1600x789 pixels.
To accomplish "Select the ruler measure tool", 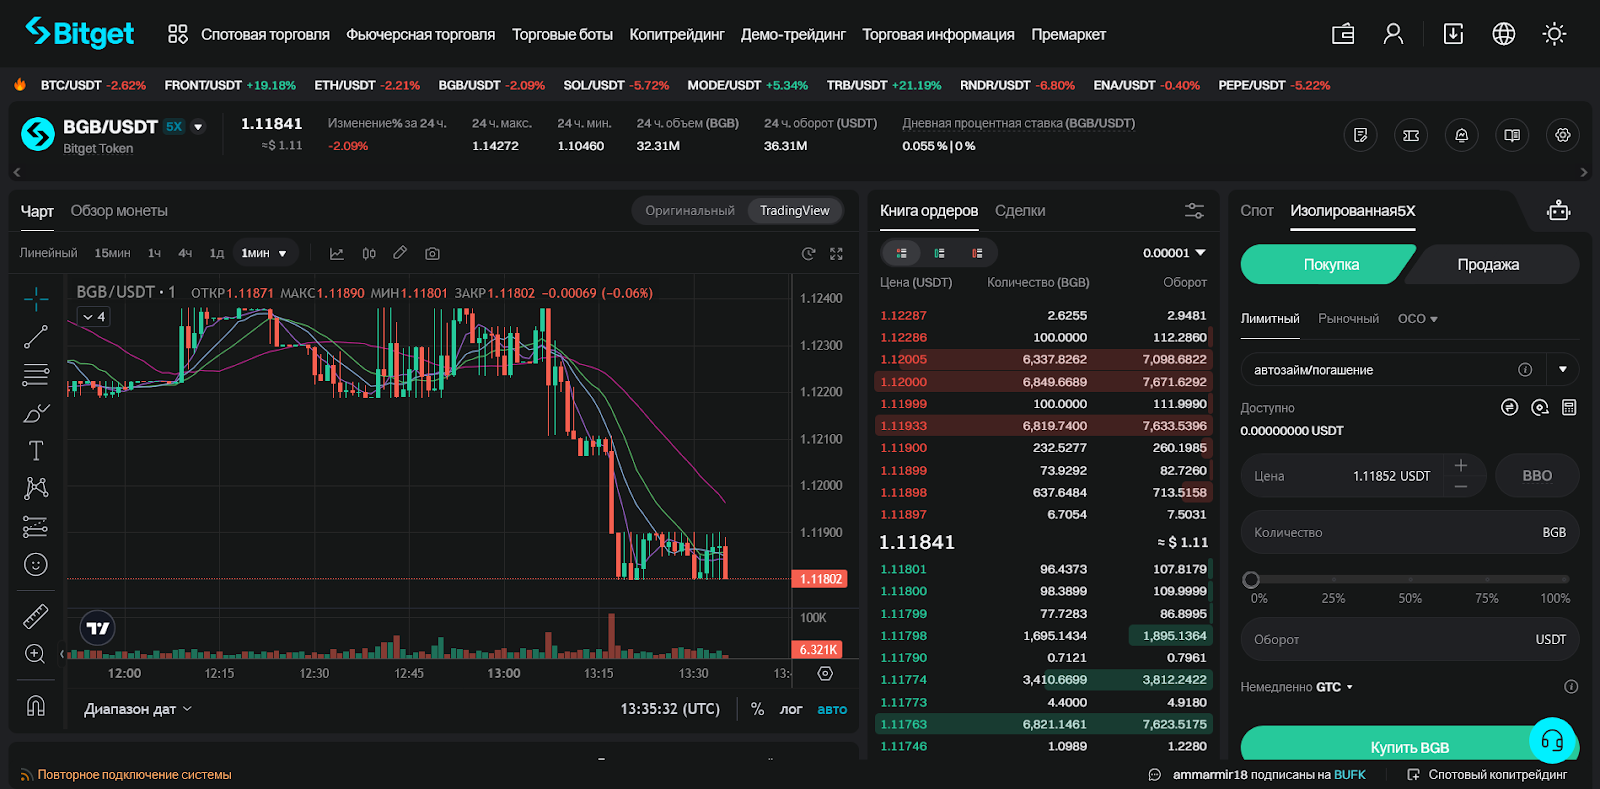I will pos(36,616).
